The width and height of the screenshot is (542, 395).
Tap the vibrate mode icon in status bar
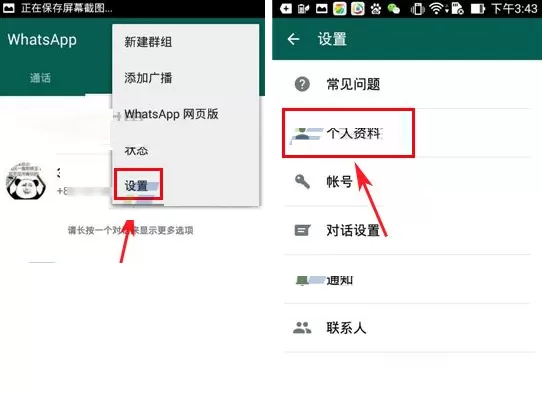(x=417, y=9)
